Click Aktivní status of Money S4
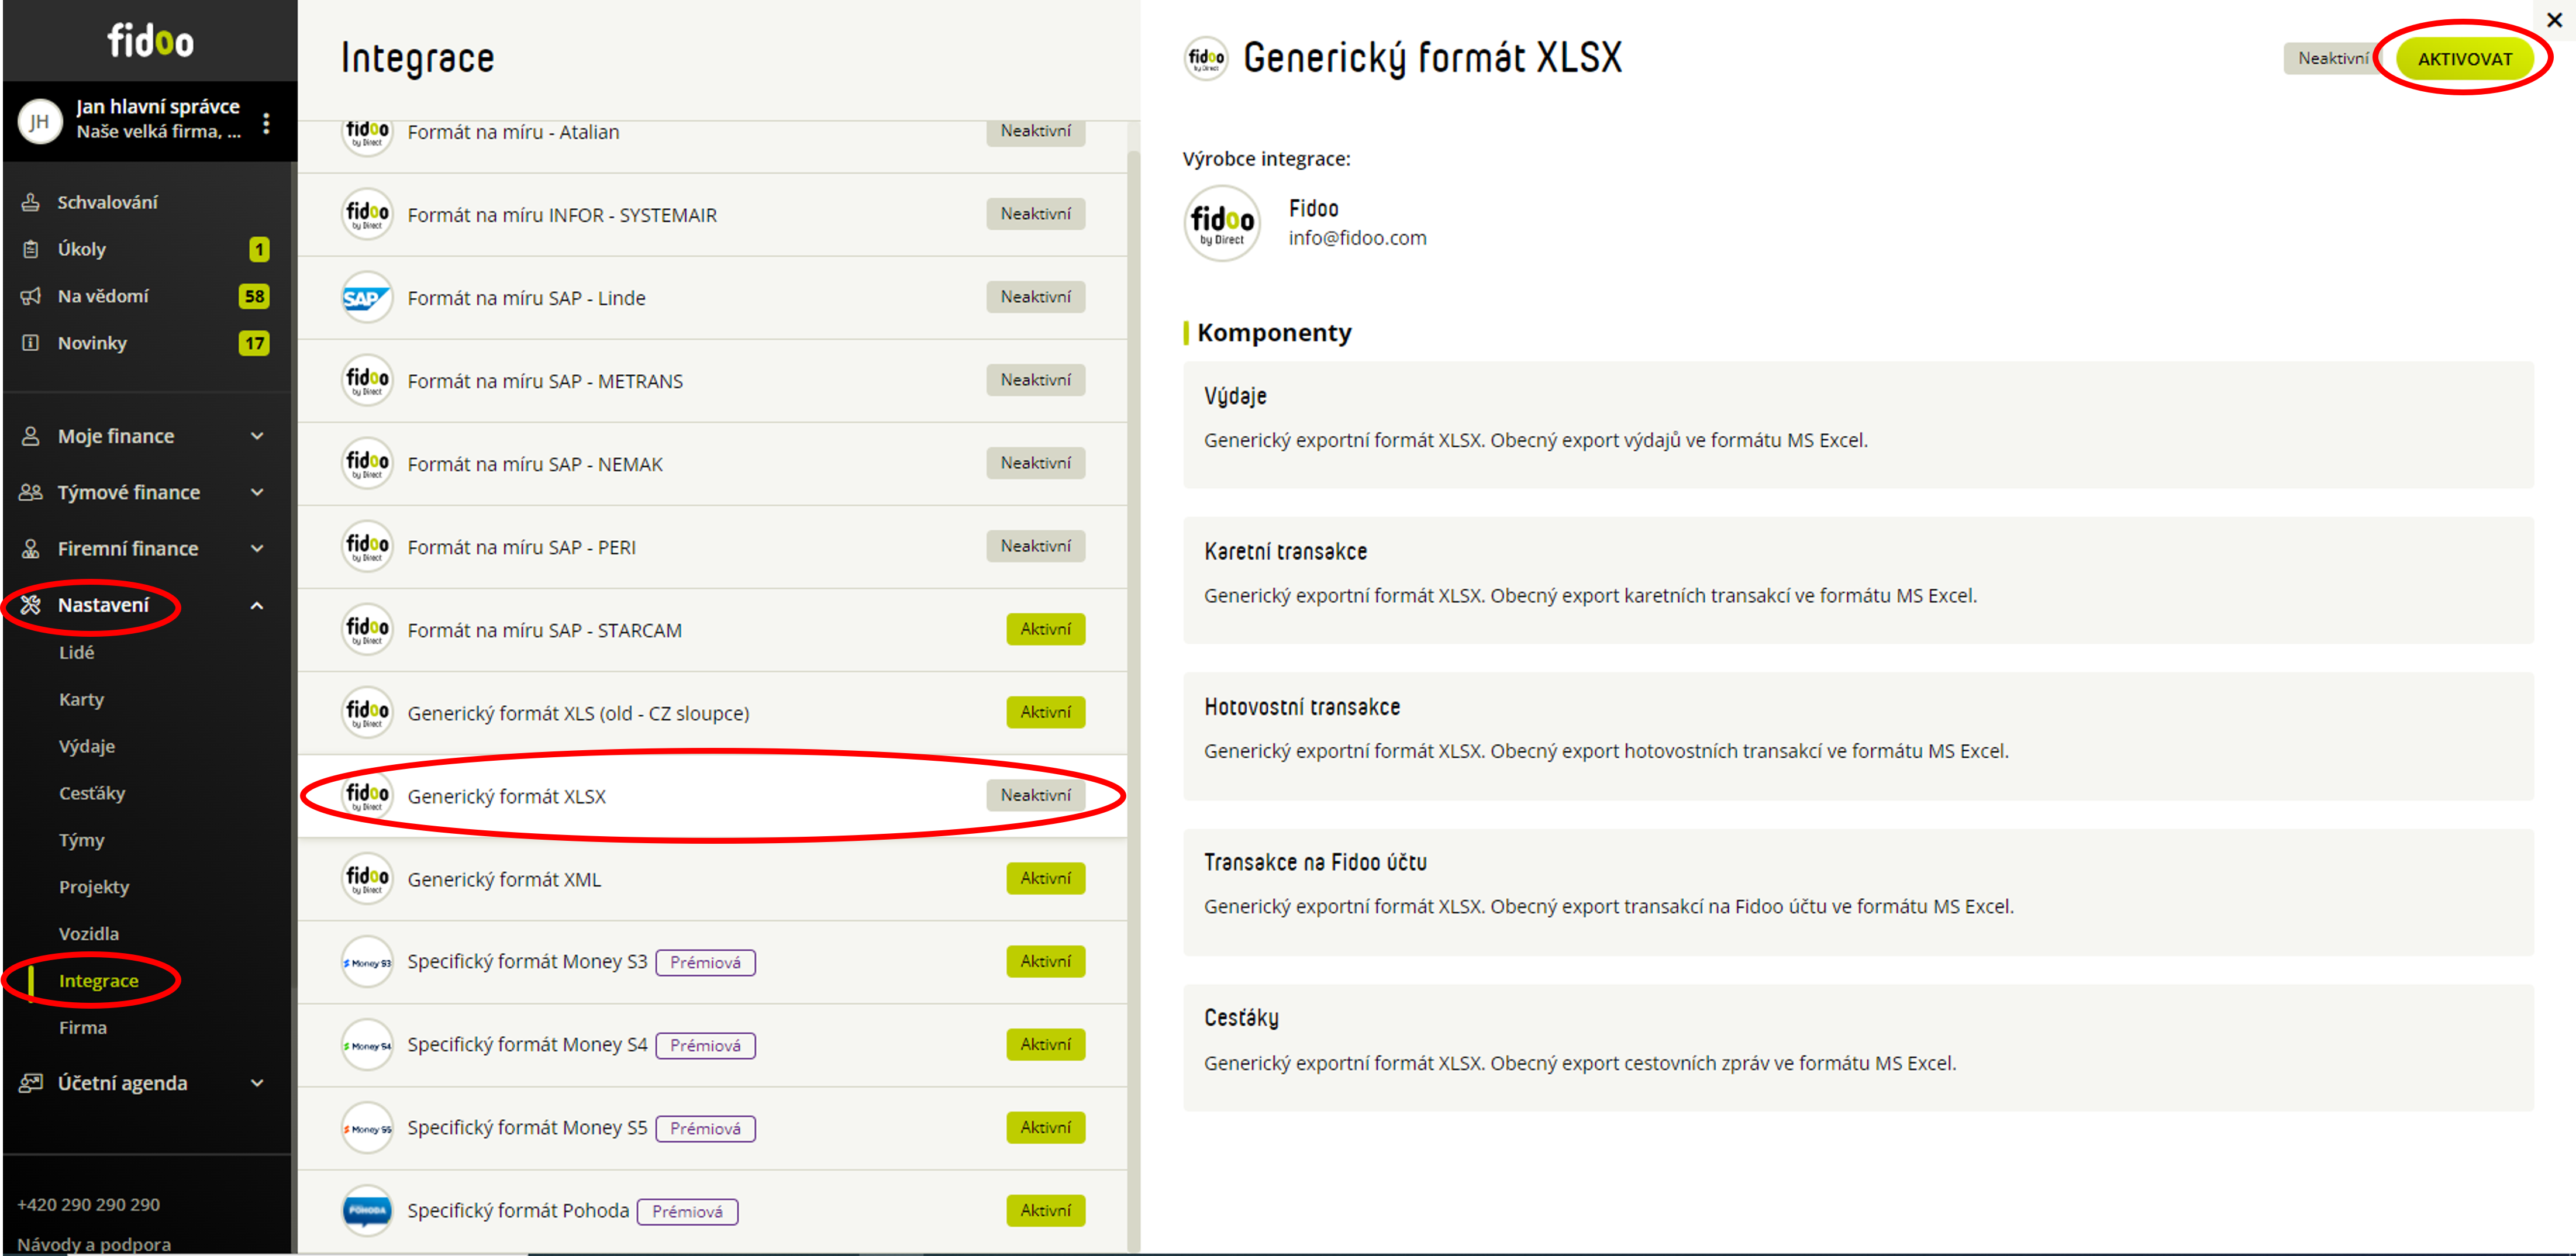2576x1256 pixels. click(x=1045, y=1044)
